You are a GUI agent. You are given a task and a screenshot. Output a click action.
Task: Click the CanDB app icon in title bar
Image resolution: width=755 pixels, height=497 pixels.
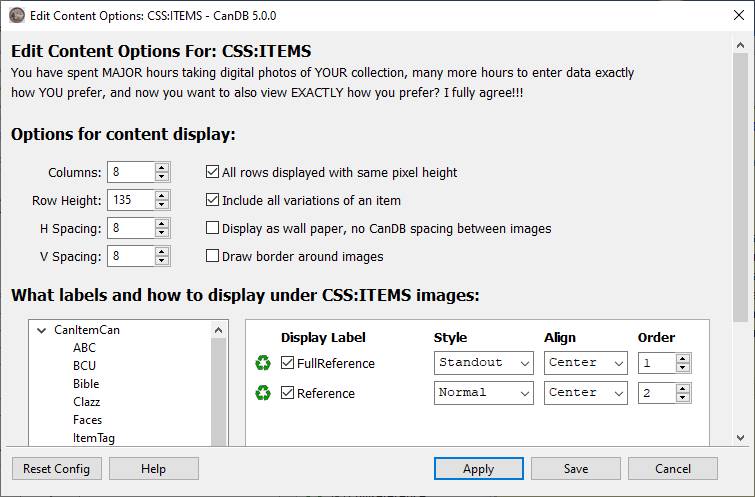[17, 15]
